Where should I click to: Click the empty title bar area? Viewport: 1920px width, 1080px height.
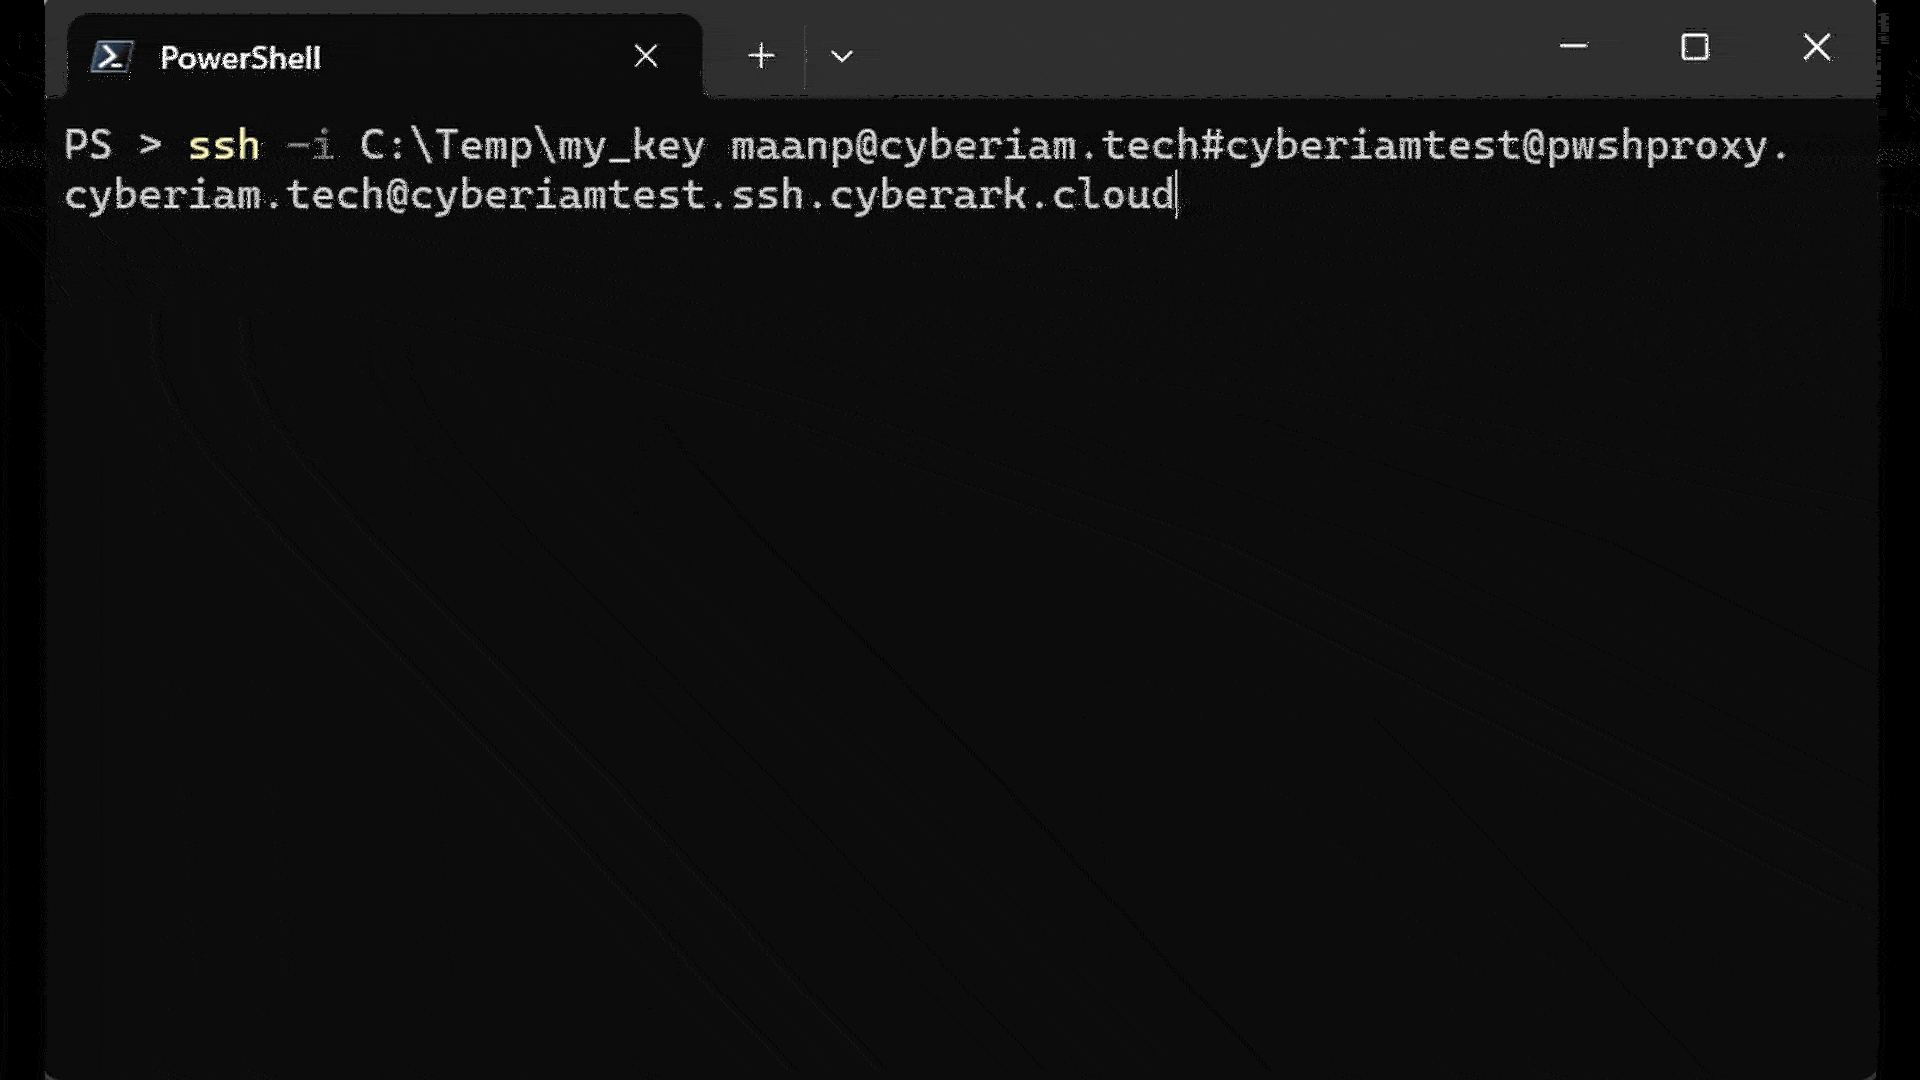(1200, 50)
